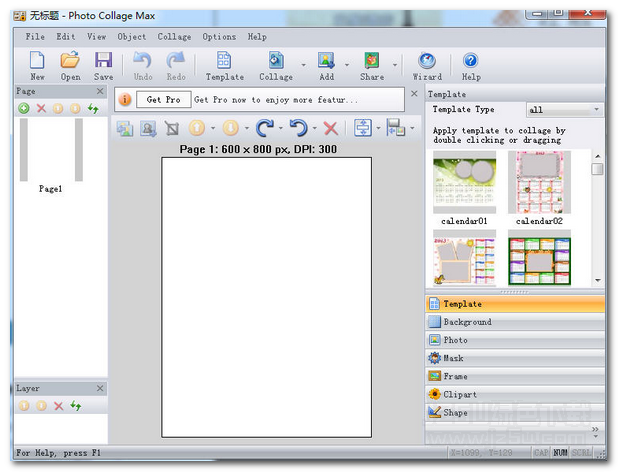Open Help via the blue question icon

pyautogui.click(x=471, y=66)
